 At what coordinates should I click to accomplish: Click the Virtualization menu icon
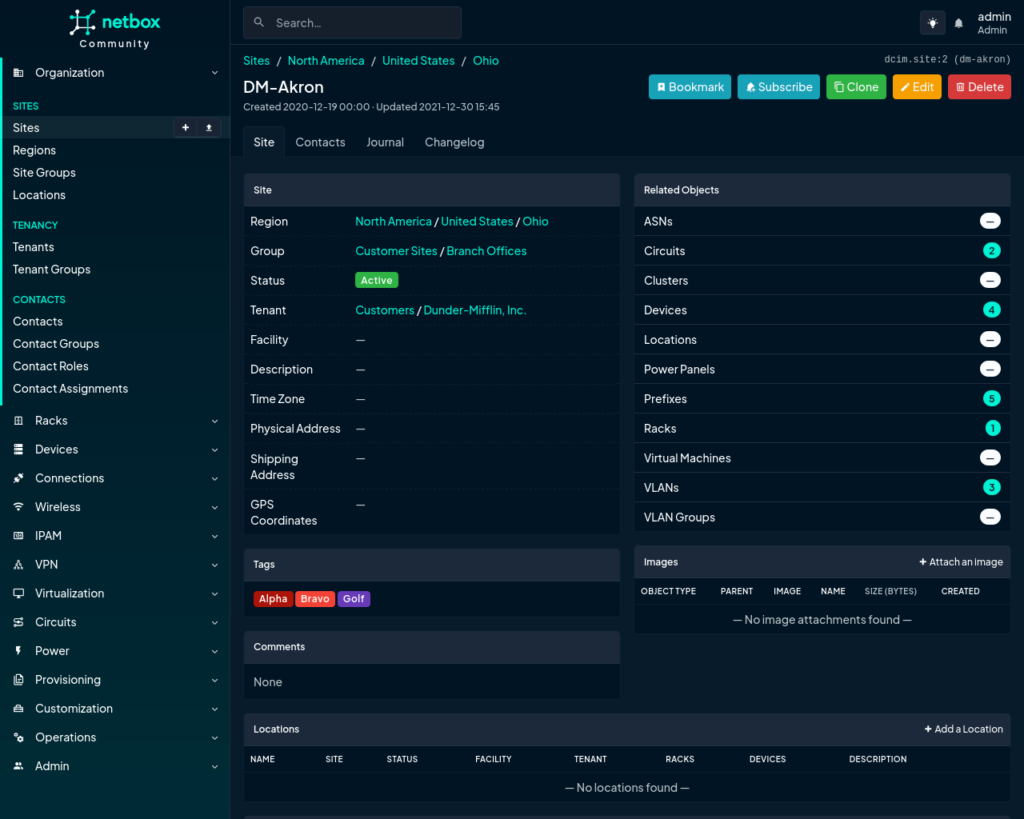click(x=18, y=593)
